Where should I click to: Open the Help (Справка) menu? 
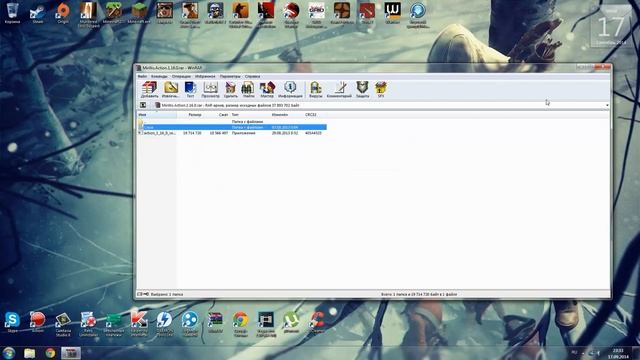252,76
